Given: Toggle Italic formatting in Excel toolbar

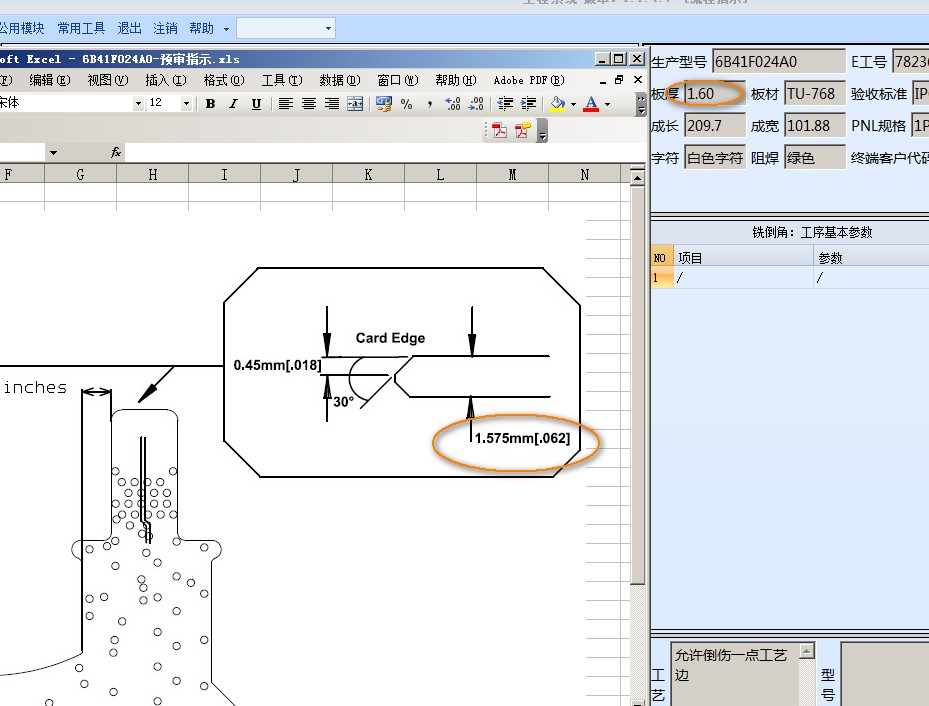Looking at the screenshot, I should pos(233,104).
